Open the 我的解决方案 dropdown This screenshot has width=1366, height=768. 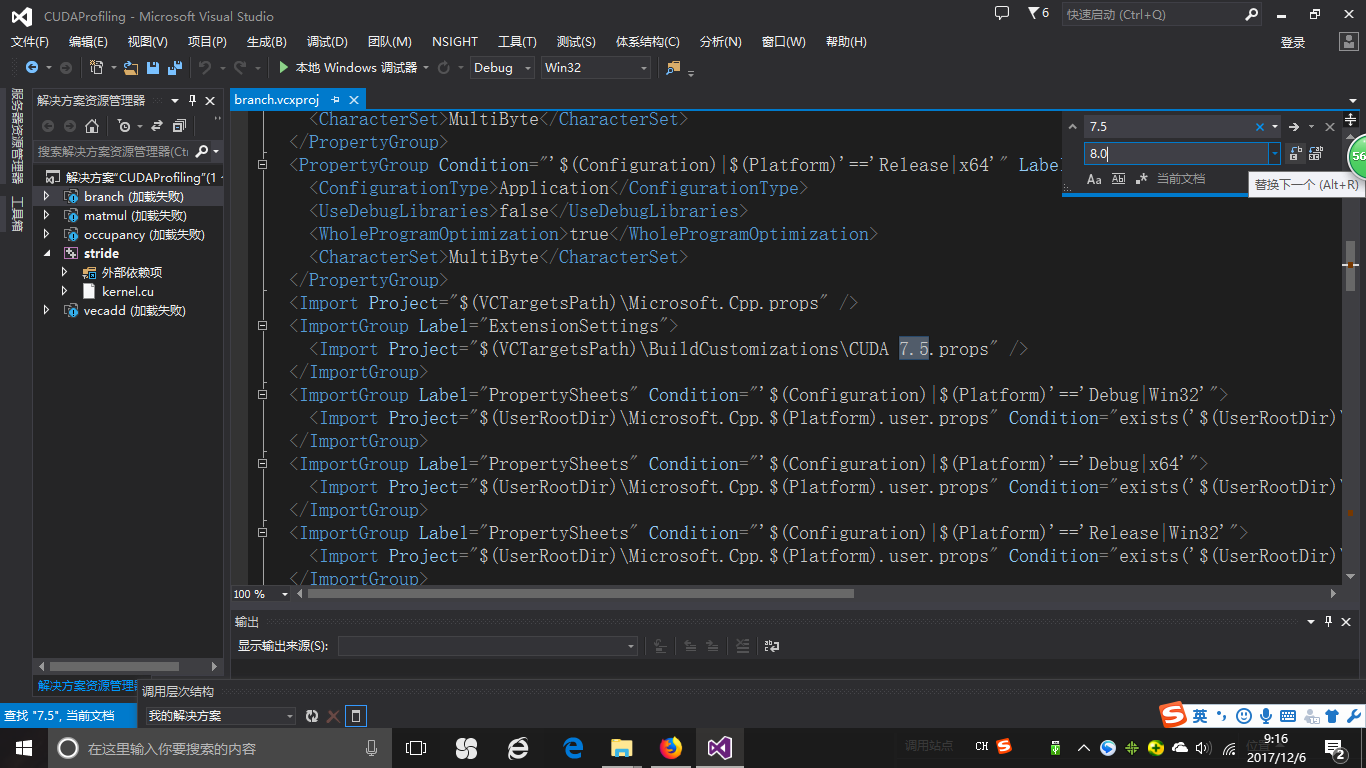[x=221, y=716]
